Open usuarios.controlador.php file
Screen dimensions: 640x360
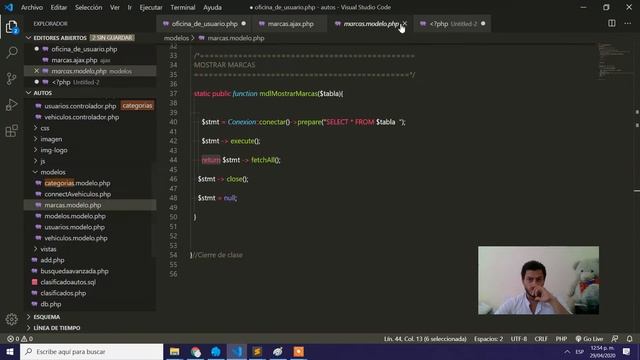pos(80,106)
